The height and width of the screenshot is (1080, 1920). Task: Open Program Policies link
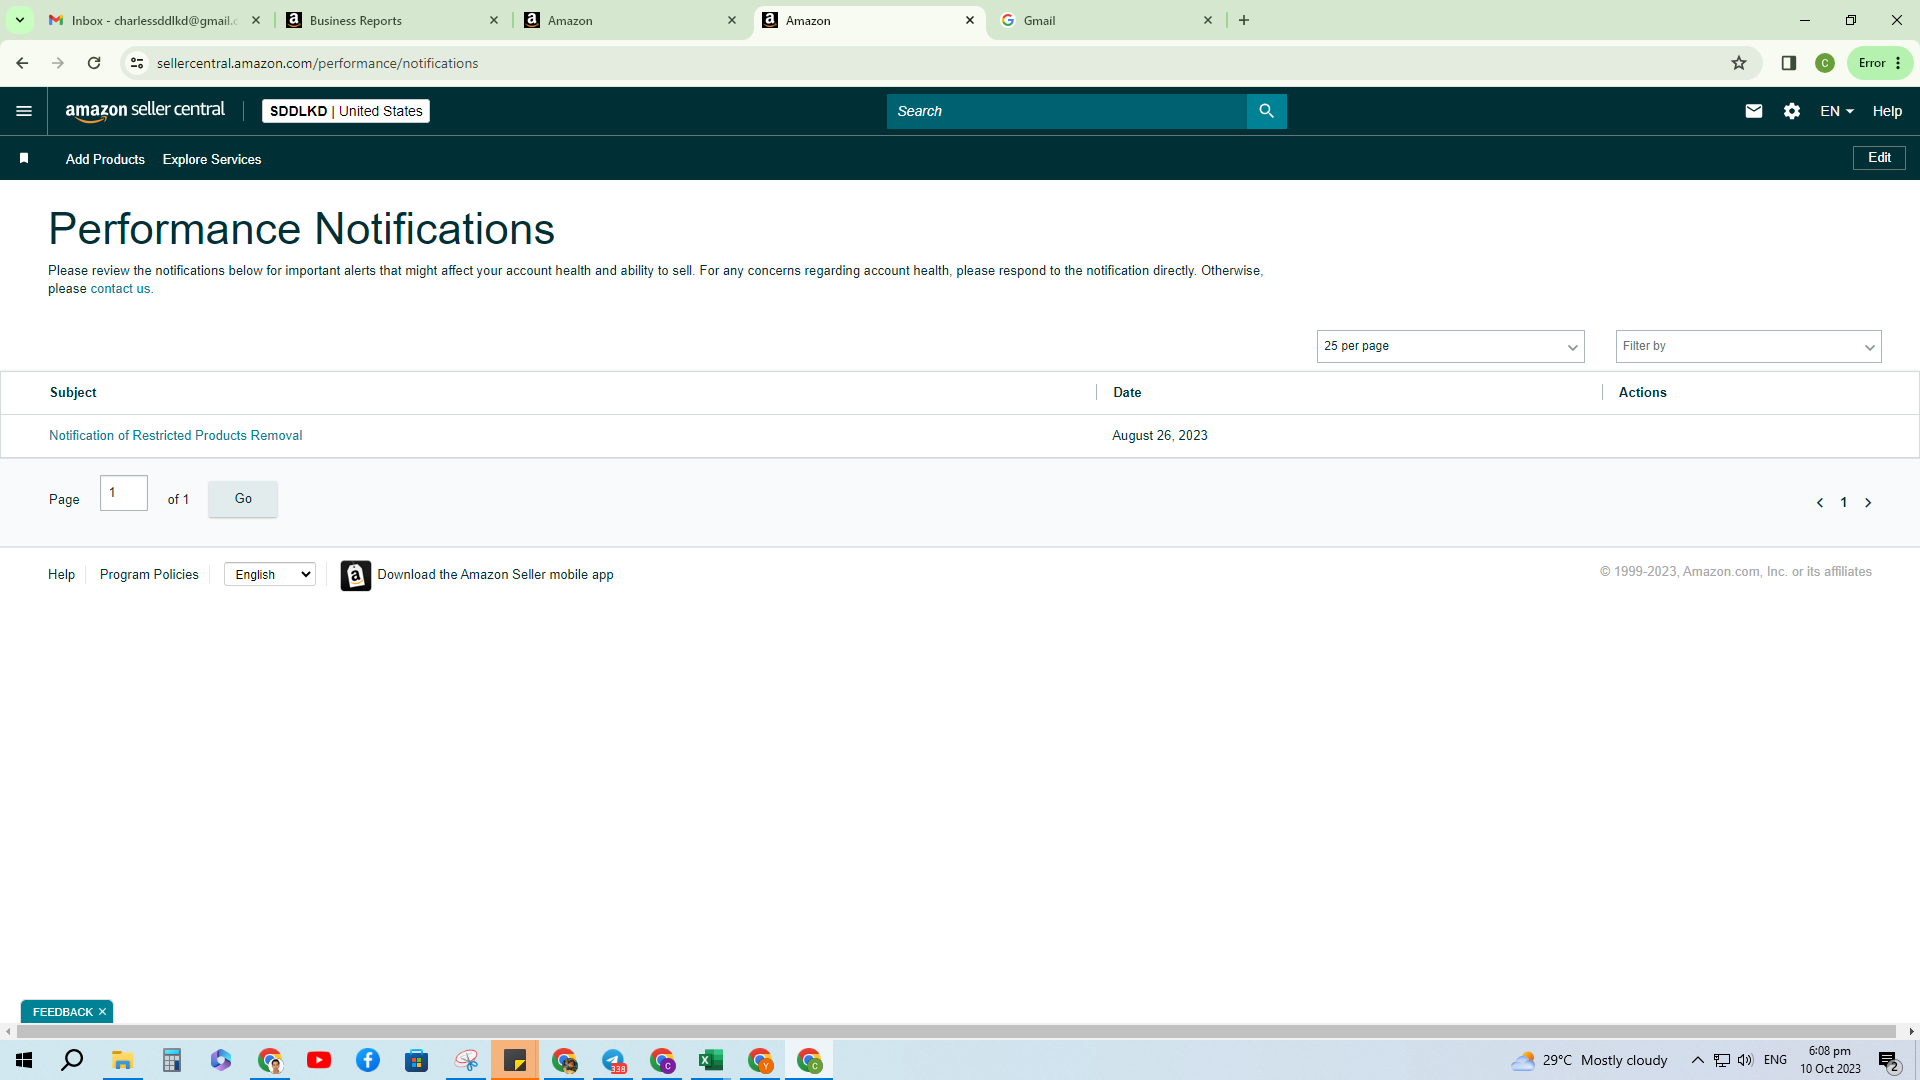tap(149, 575)
